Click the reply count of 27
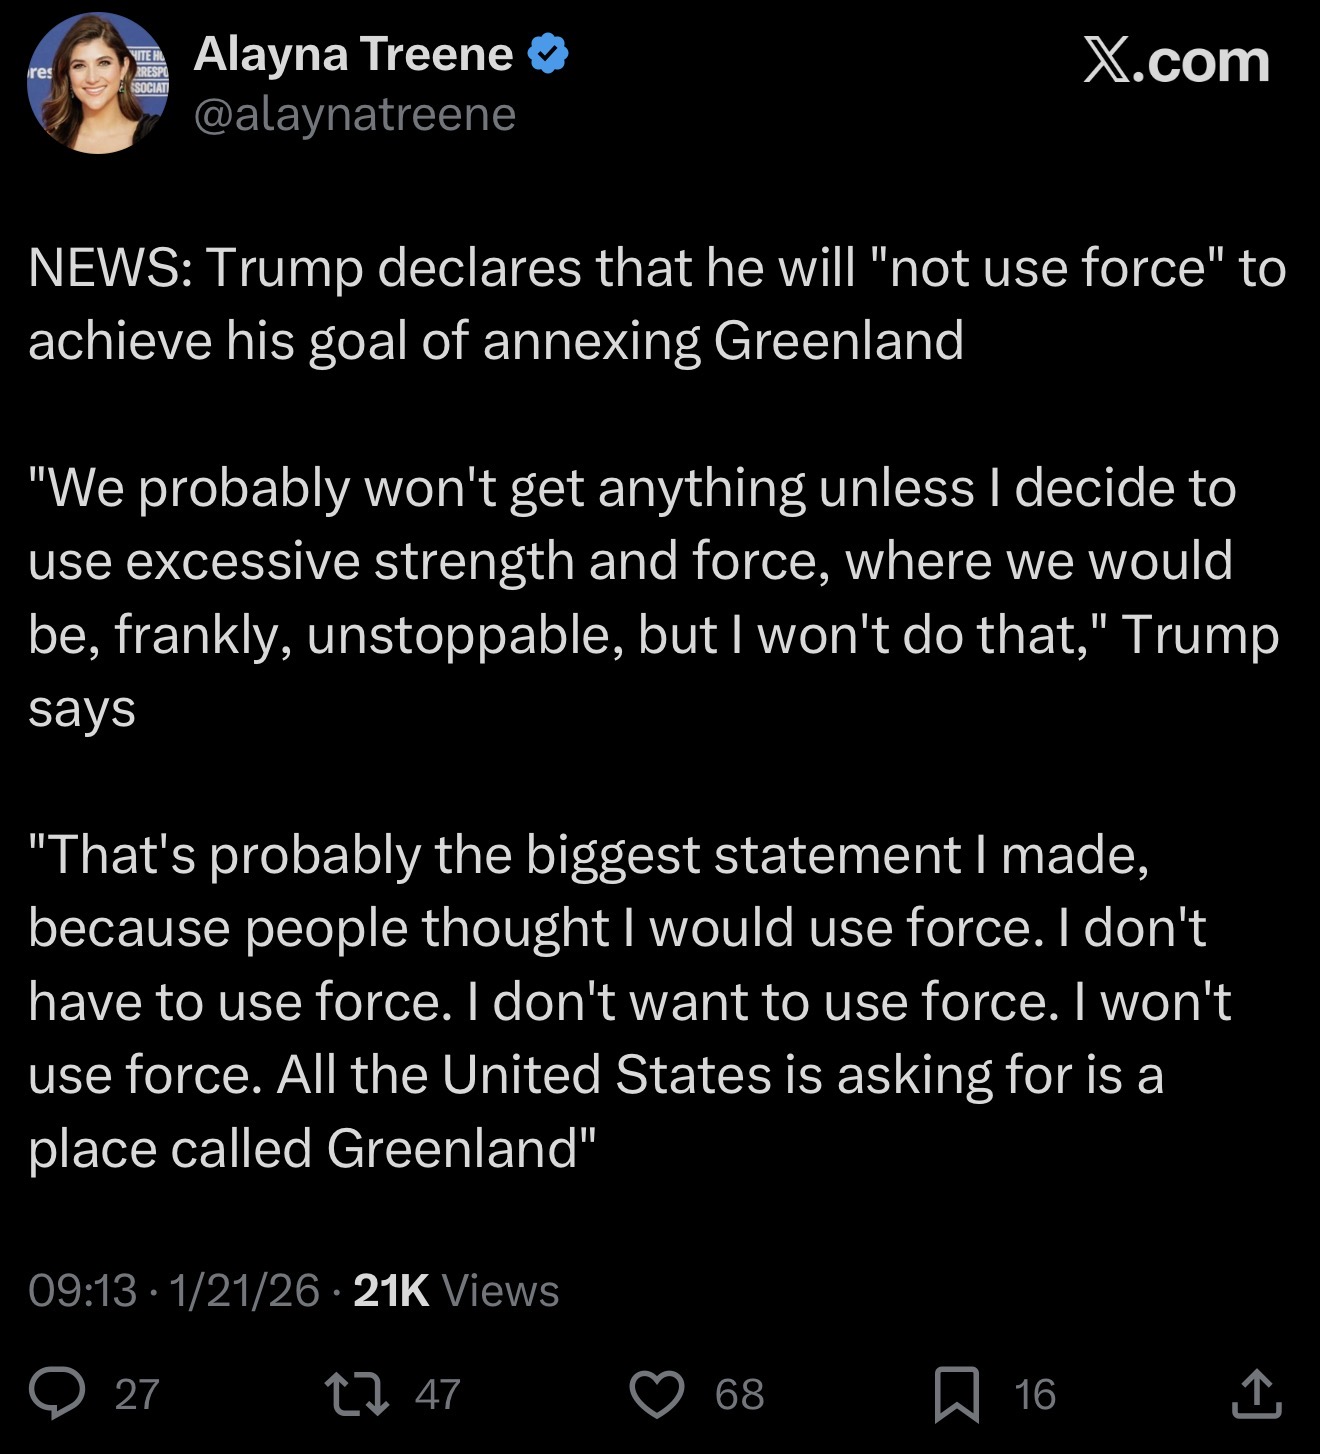Viewport: 1320px width, 1454px height. [137, 1394]
